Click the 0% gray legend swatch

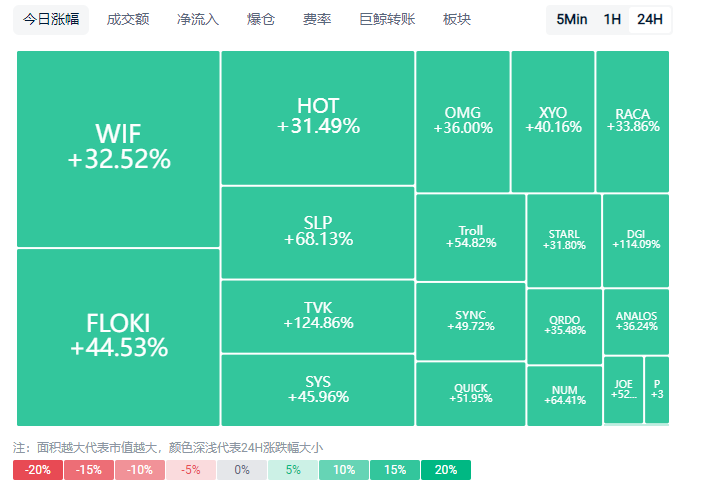tap(242, 470)
